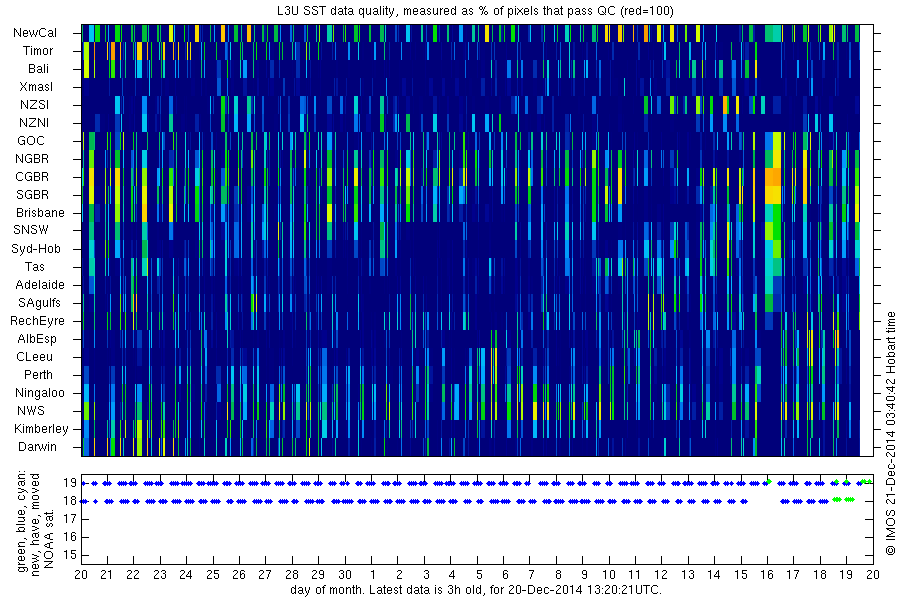Screen dimensions: 900x600
Task: Click the day 12 x-axis label
Action: (x=661, y=574)
